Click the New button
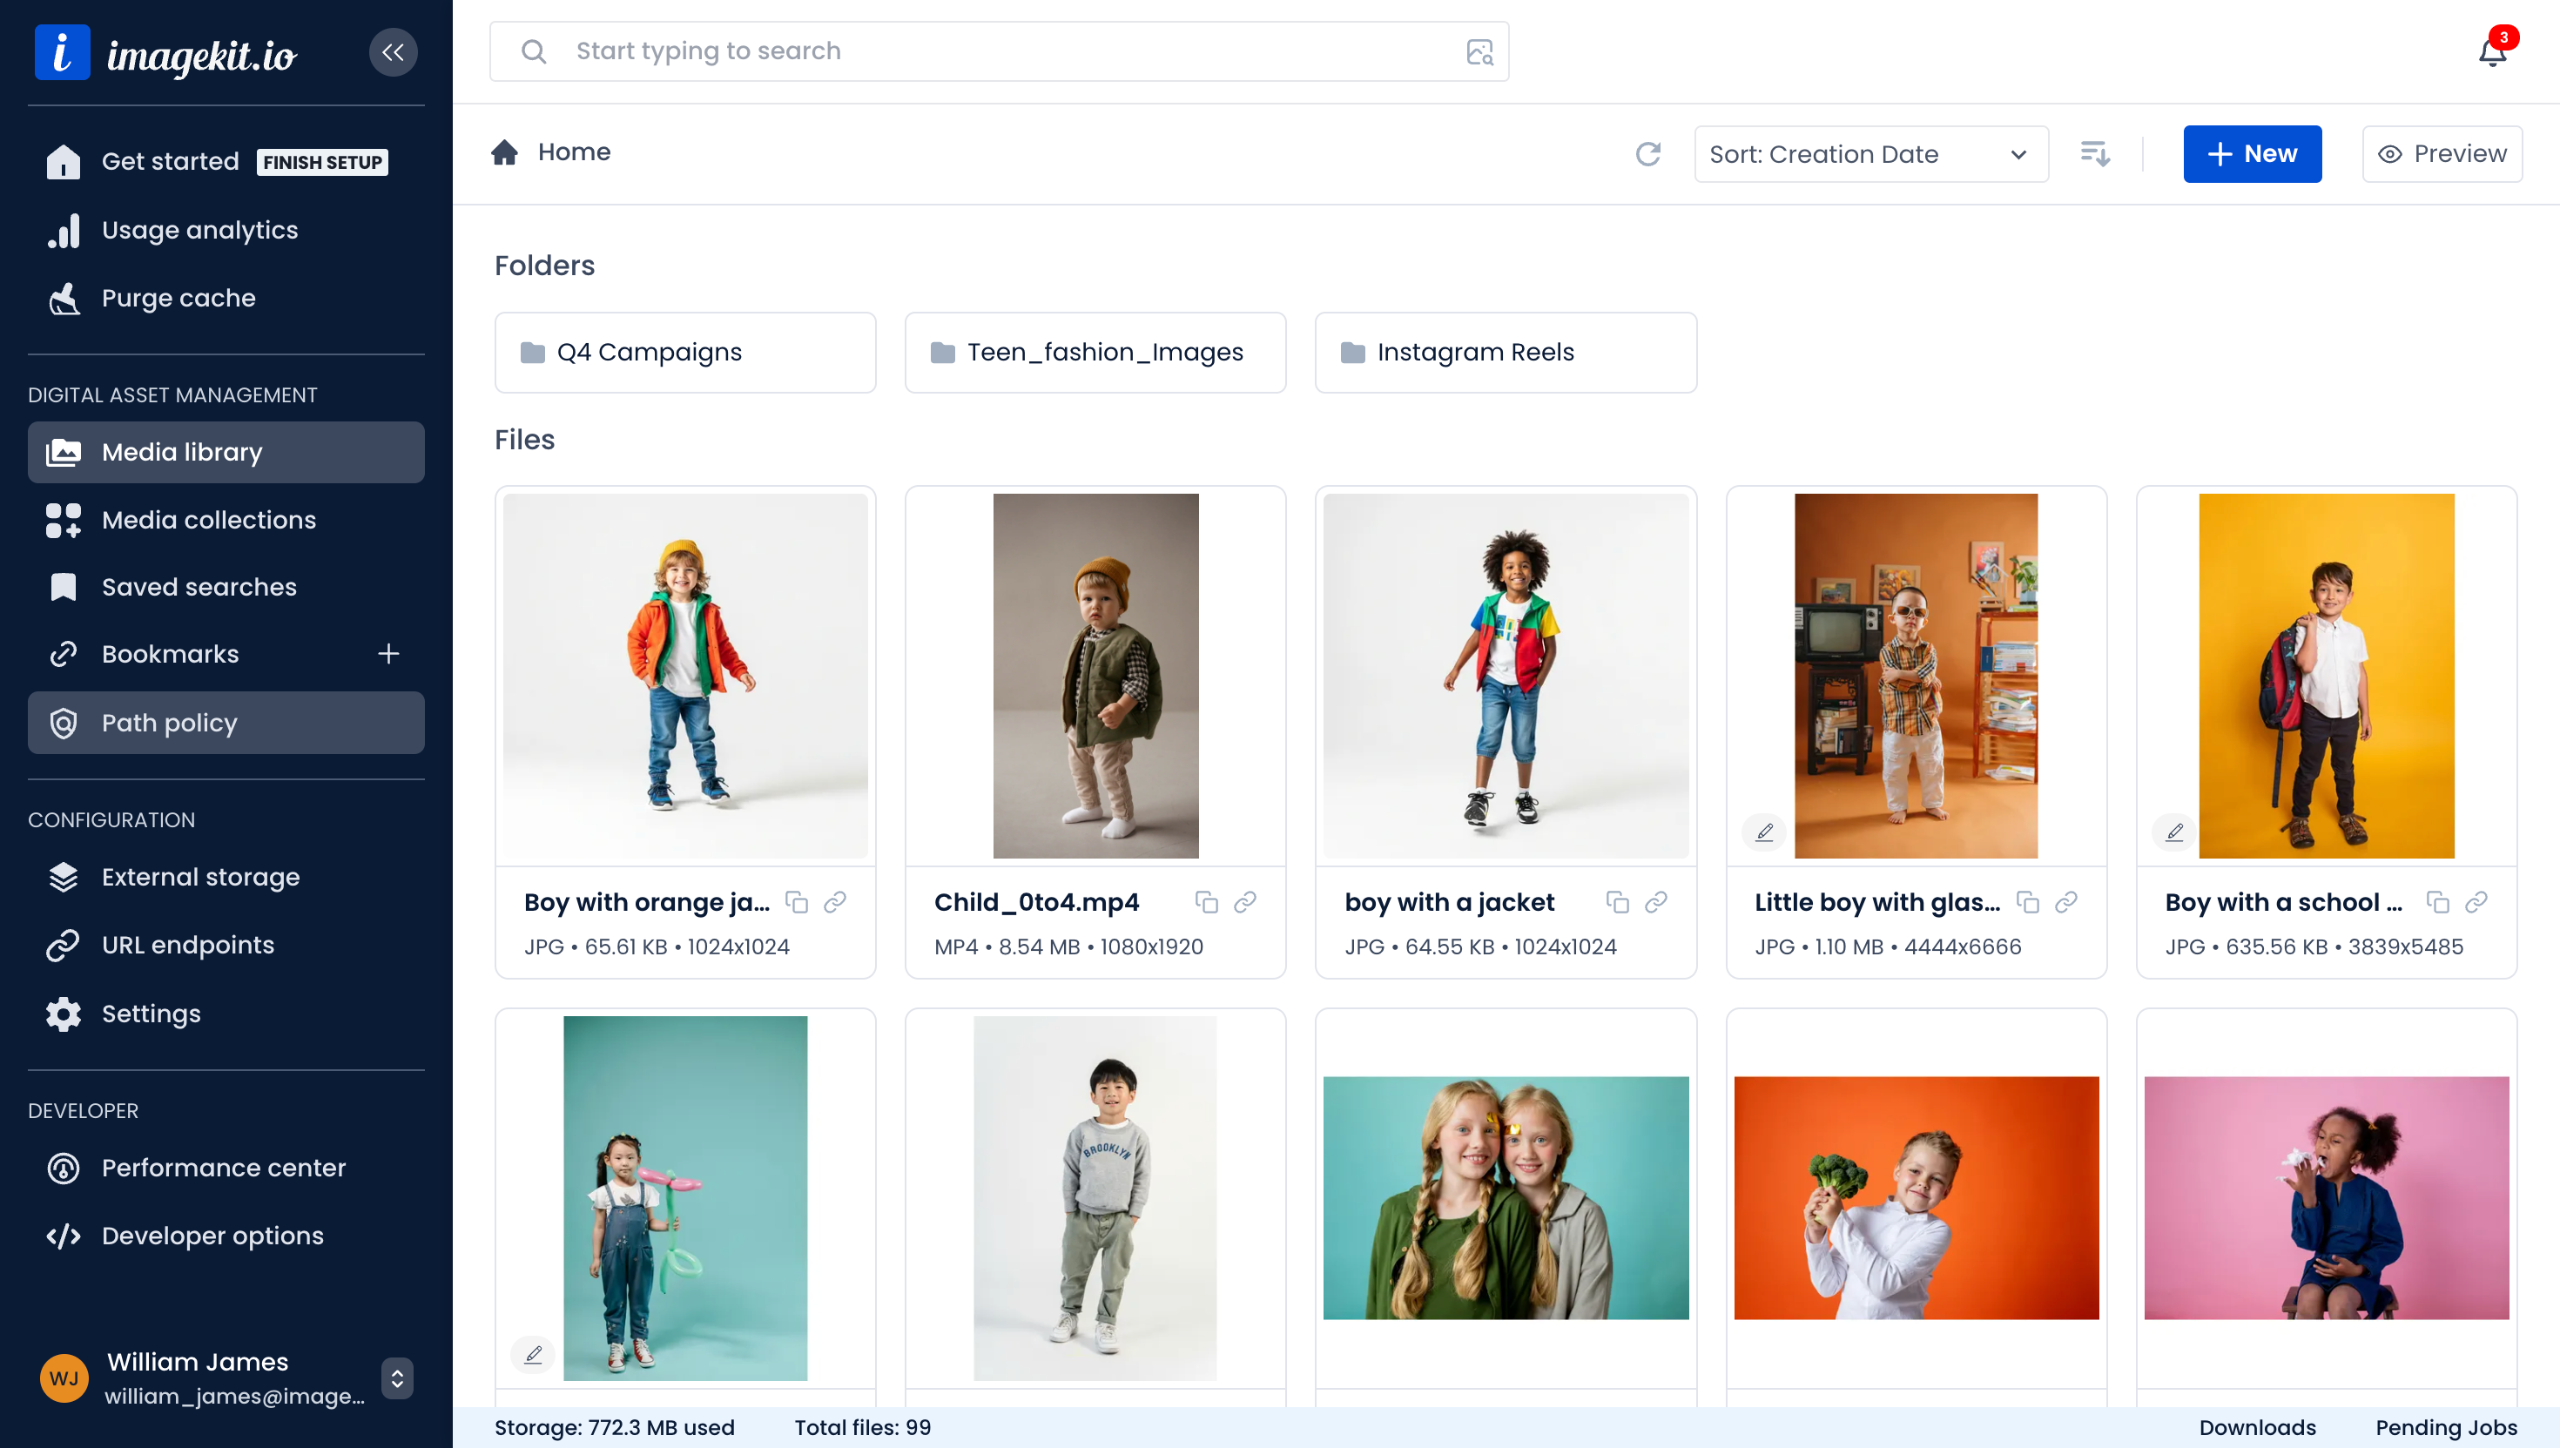Viewport: 2560px width, 1448px height. (2251, 154)
